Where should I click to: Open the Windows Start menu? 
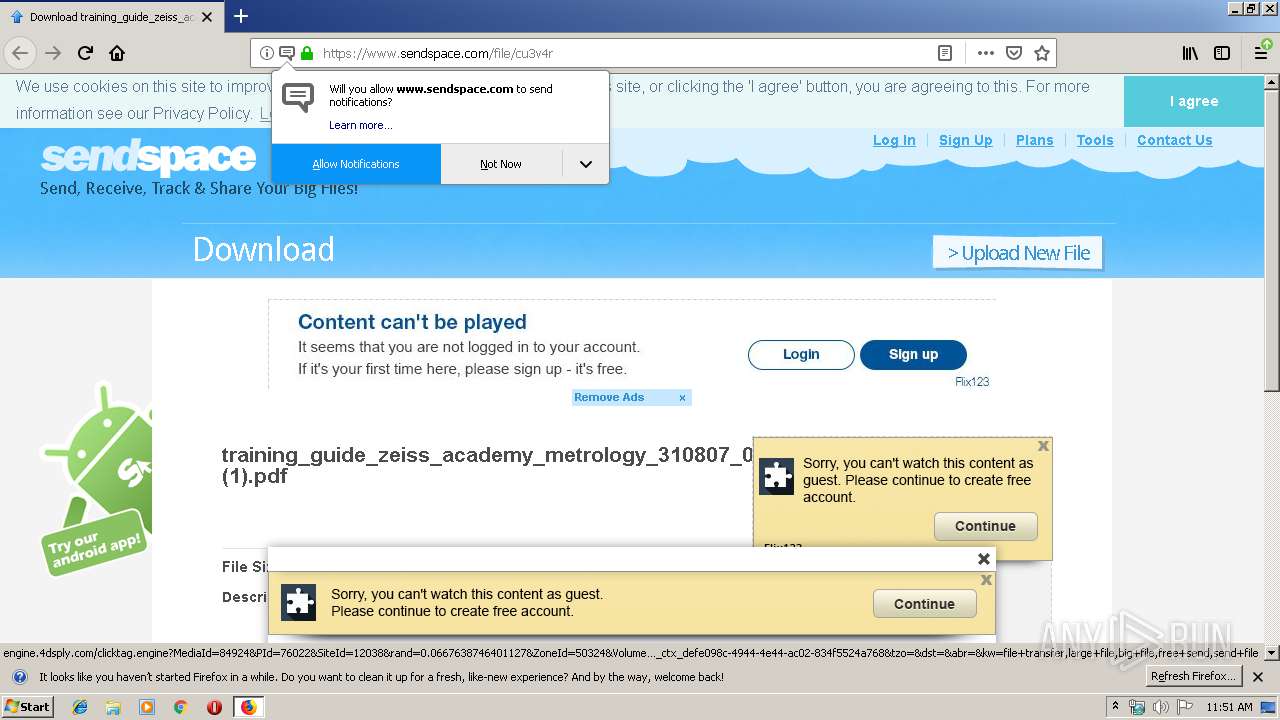[x=28, y=707]
